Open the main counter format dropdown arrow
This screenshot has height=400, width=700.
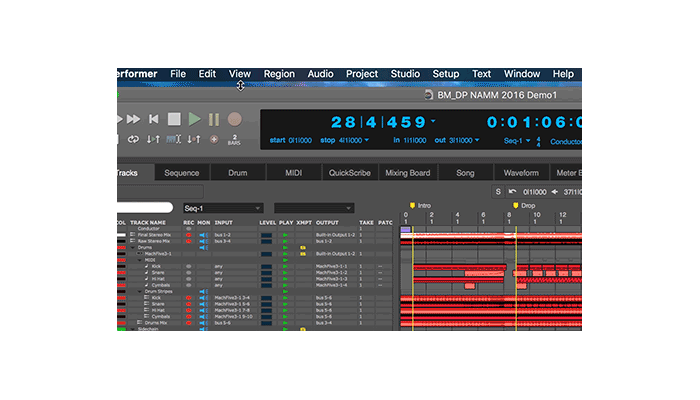click(433, 121)
